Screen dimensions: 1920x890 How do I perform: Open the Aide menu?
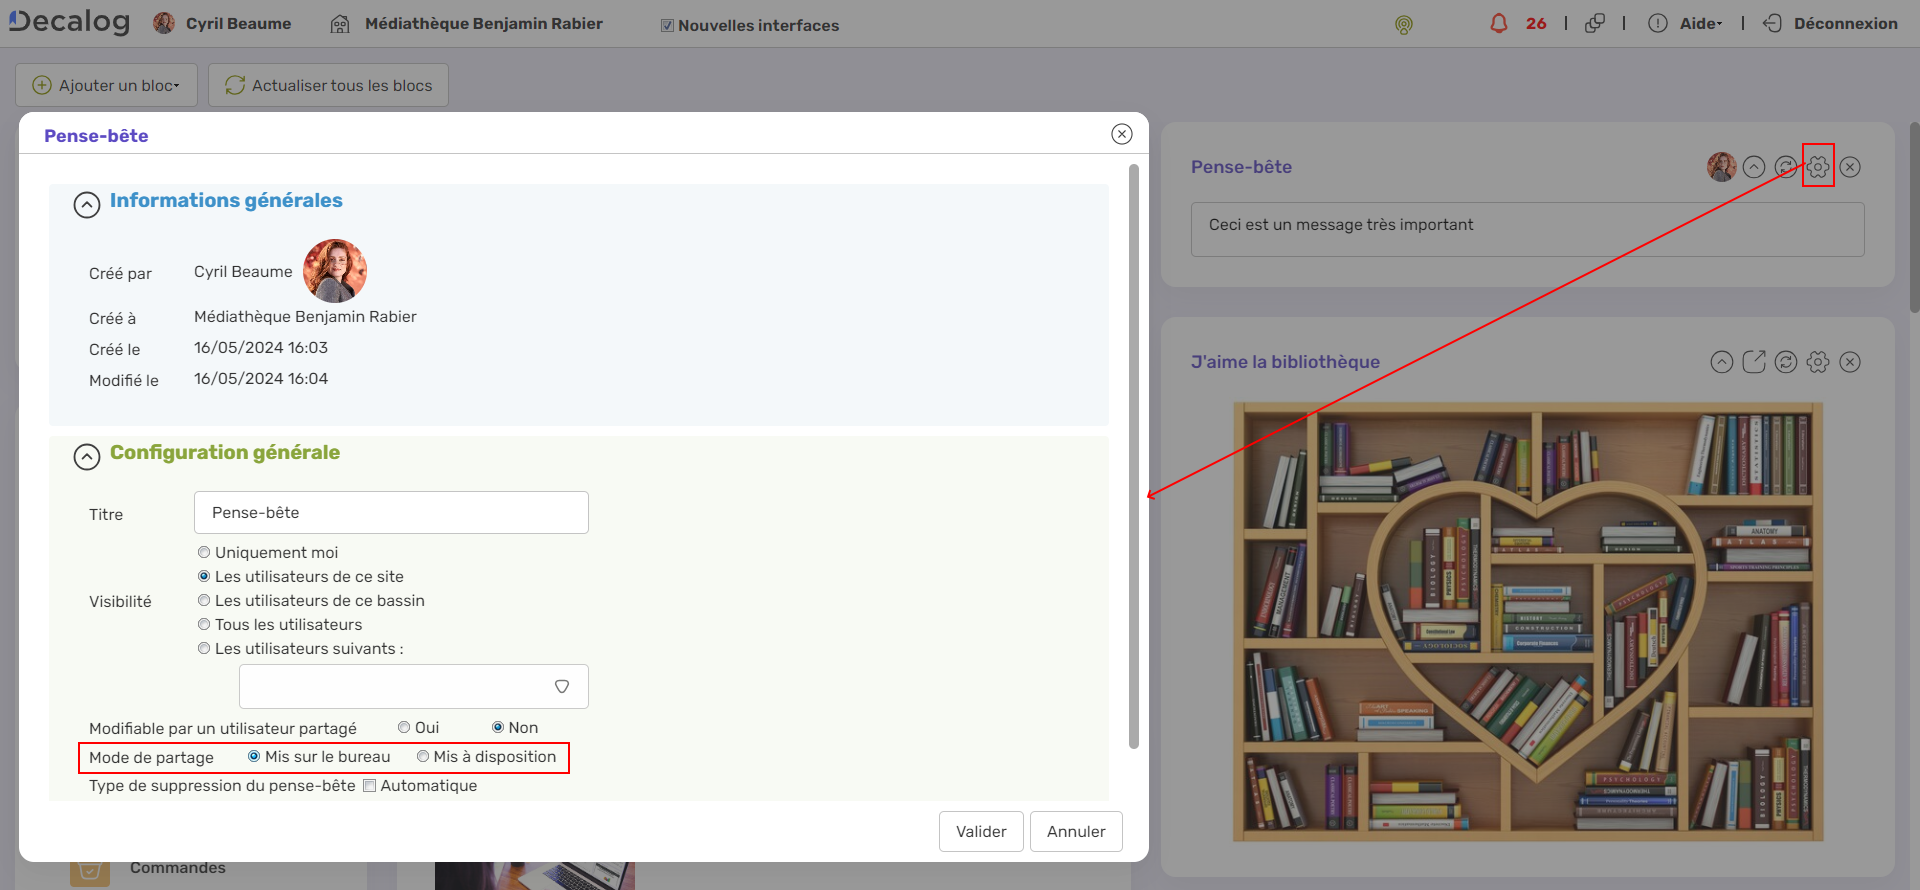pyautogui.click(x=1699, y=24)
